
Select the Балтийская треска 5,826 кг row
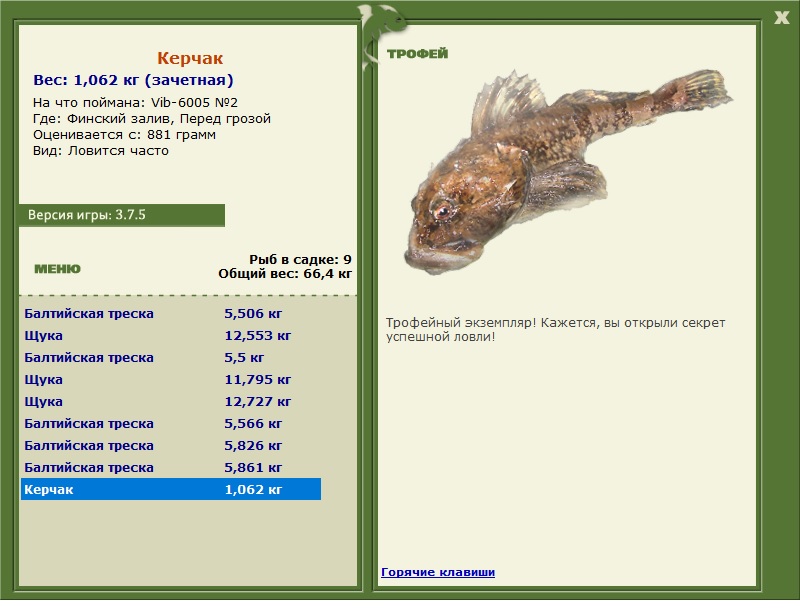pyautogui.click(x=171, y=445)
